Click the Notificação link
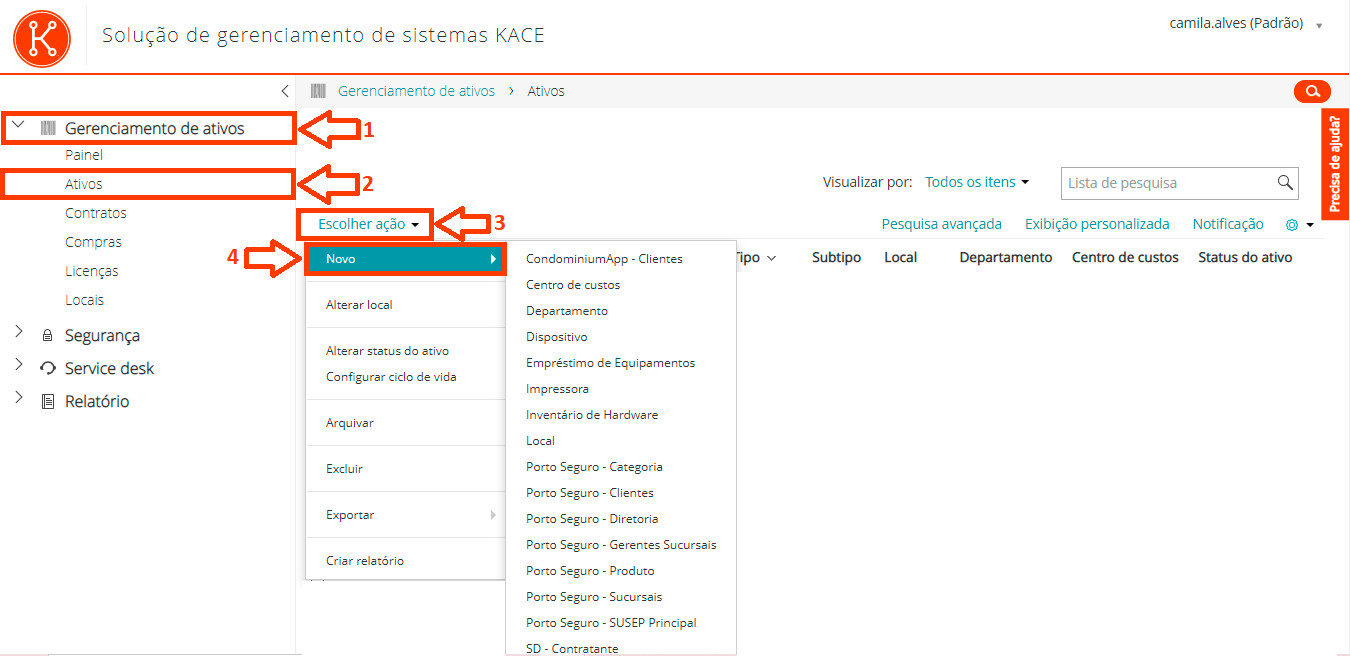 click(x=1228, y=224)
